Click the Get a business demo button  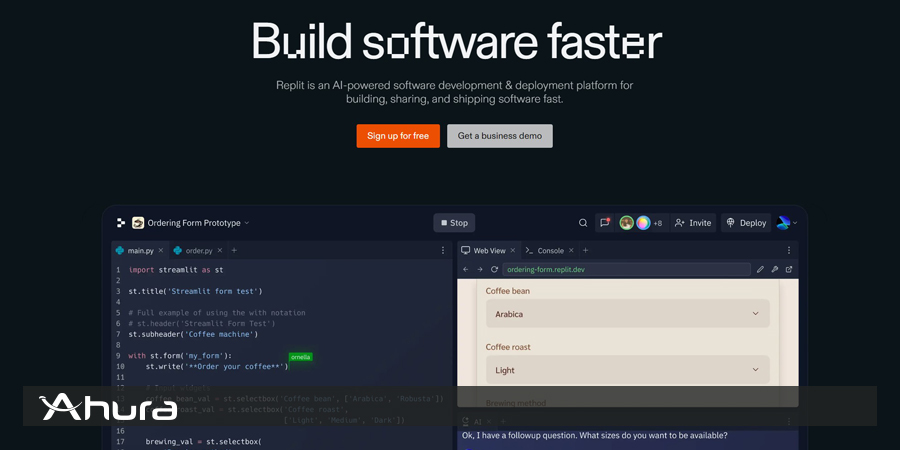click(x=499, y=136)
